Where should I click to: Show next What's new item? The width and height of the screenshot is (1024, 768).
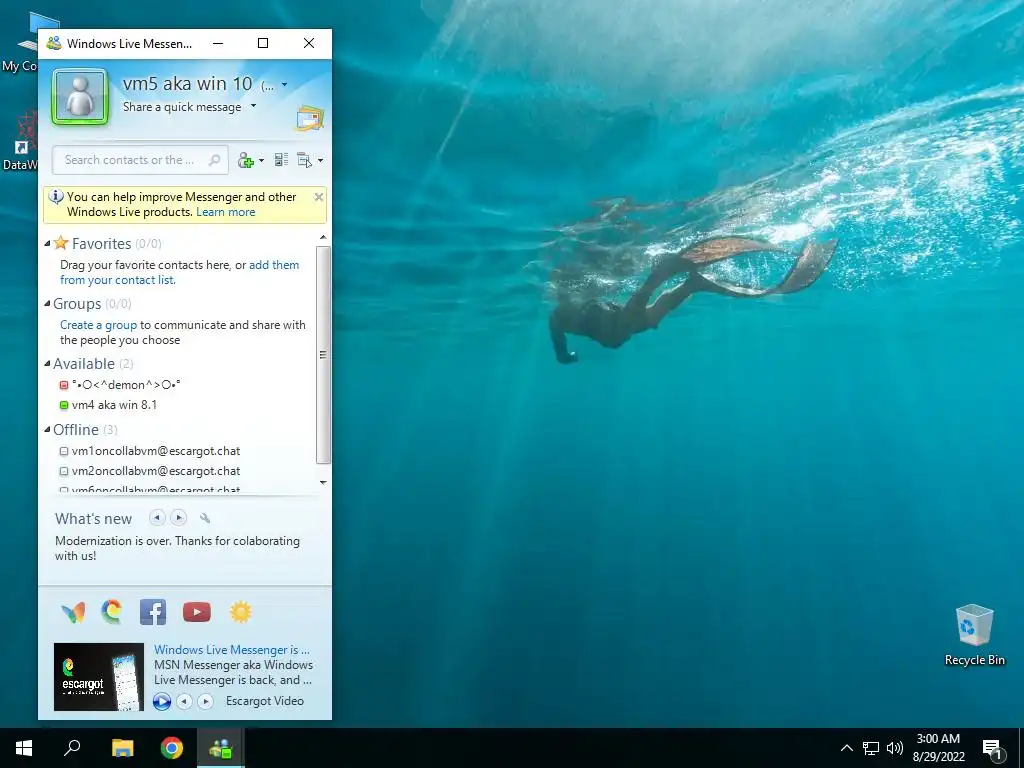click(178, 518)
